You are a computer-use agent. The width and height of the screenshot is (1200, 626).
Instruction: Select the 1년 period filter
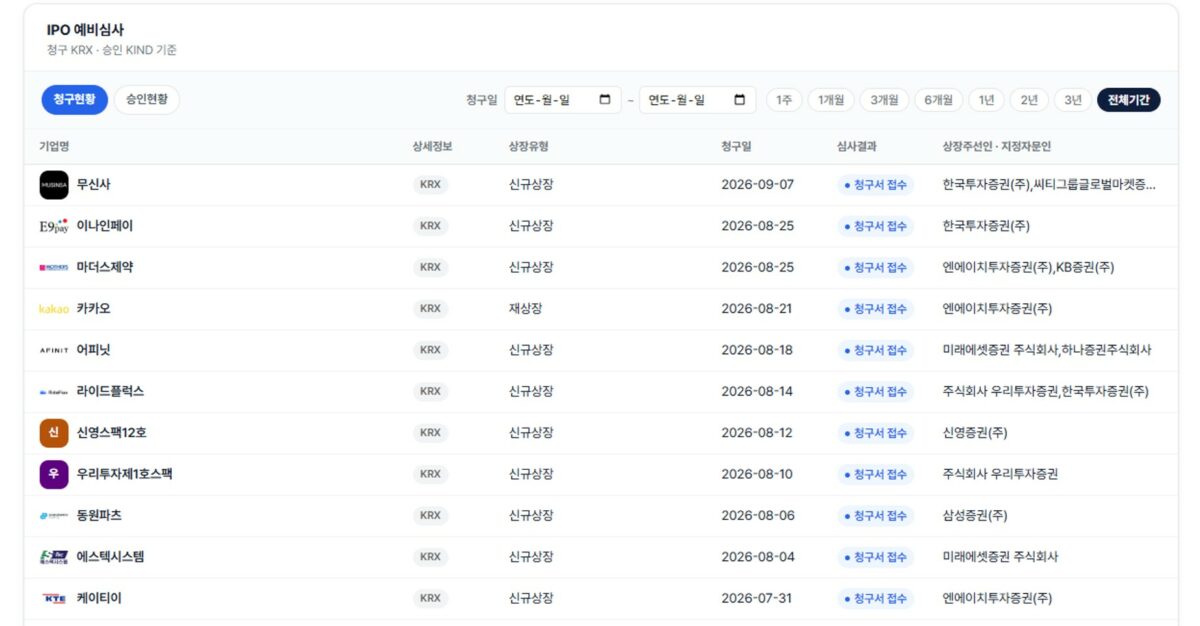[x=986, y=100]
